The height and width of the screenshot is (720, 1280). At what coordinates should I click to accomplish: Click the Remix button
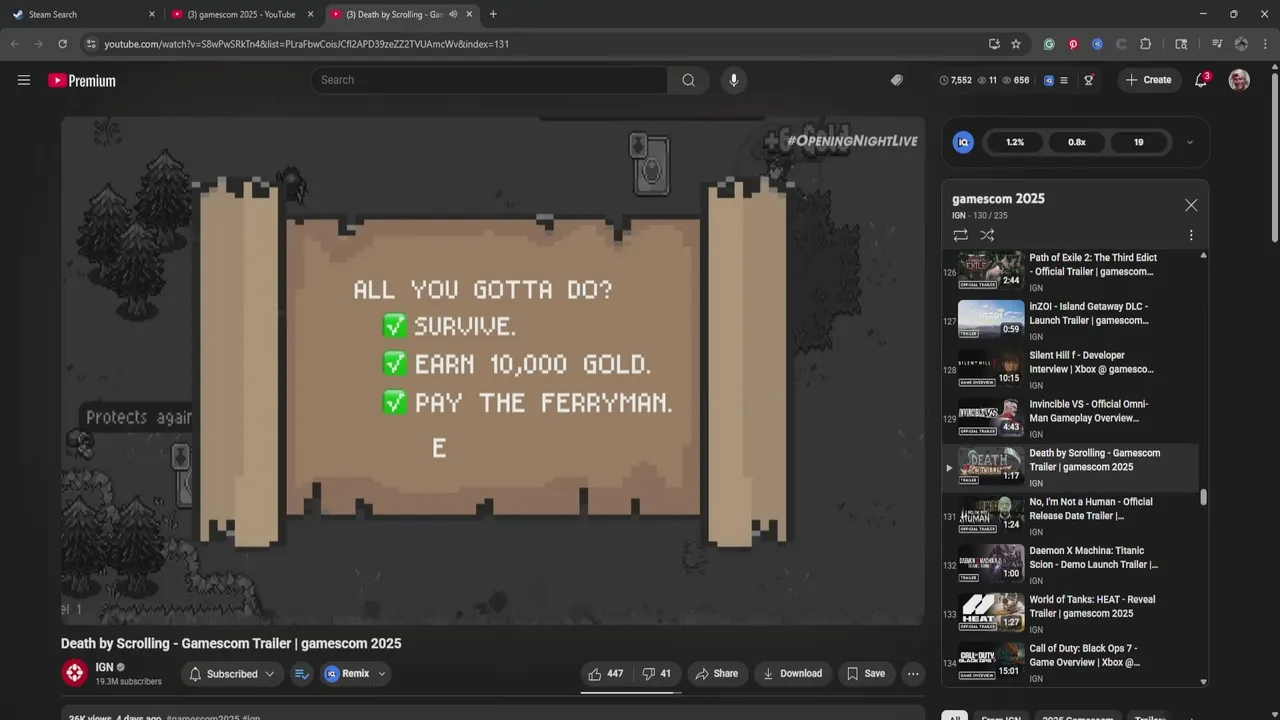347,674
